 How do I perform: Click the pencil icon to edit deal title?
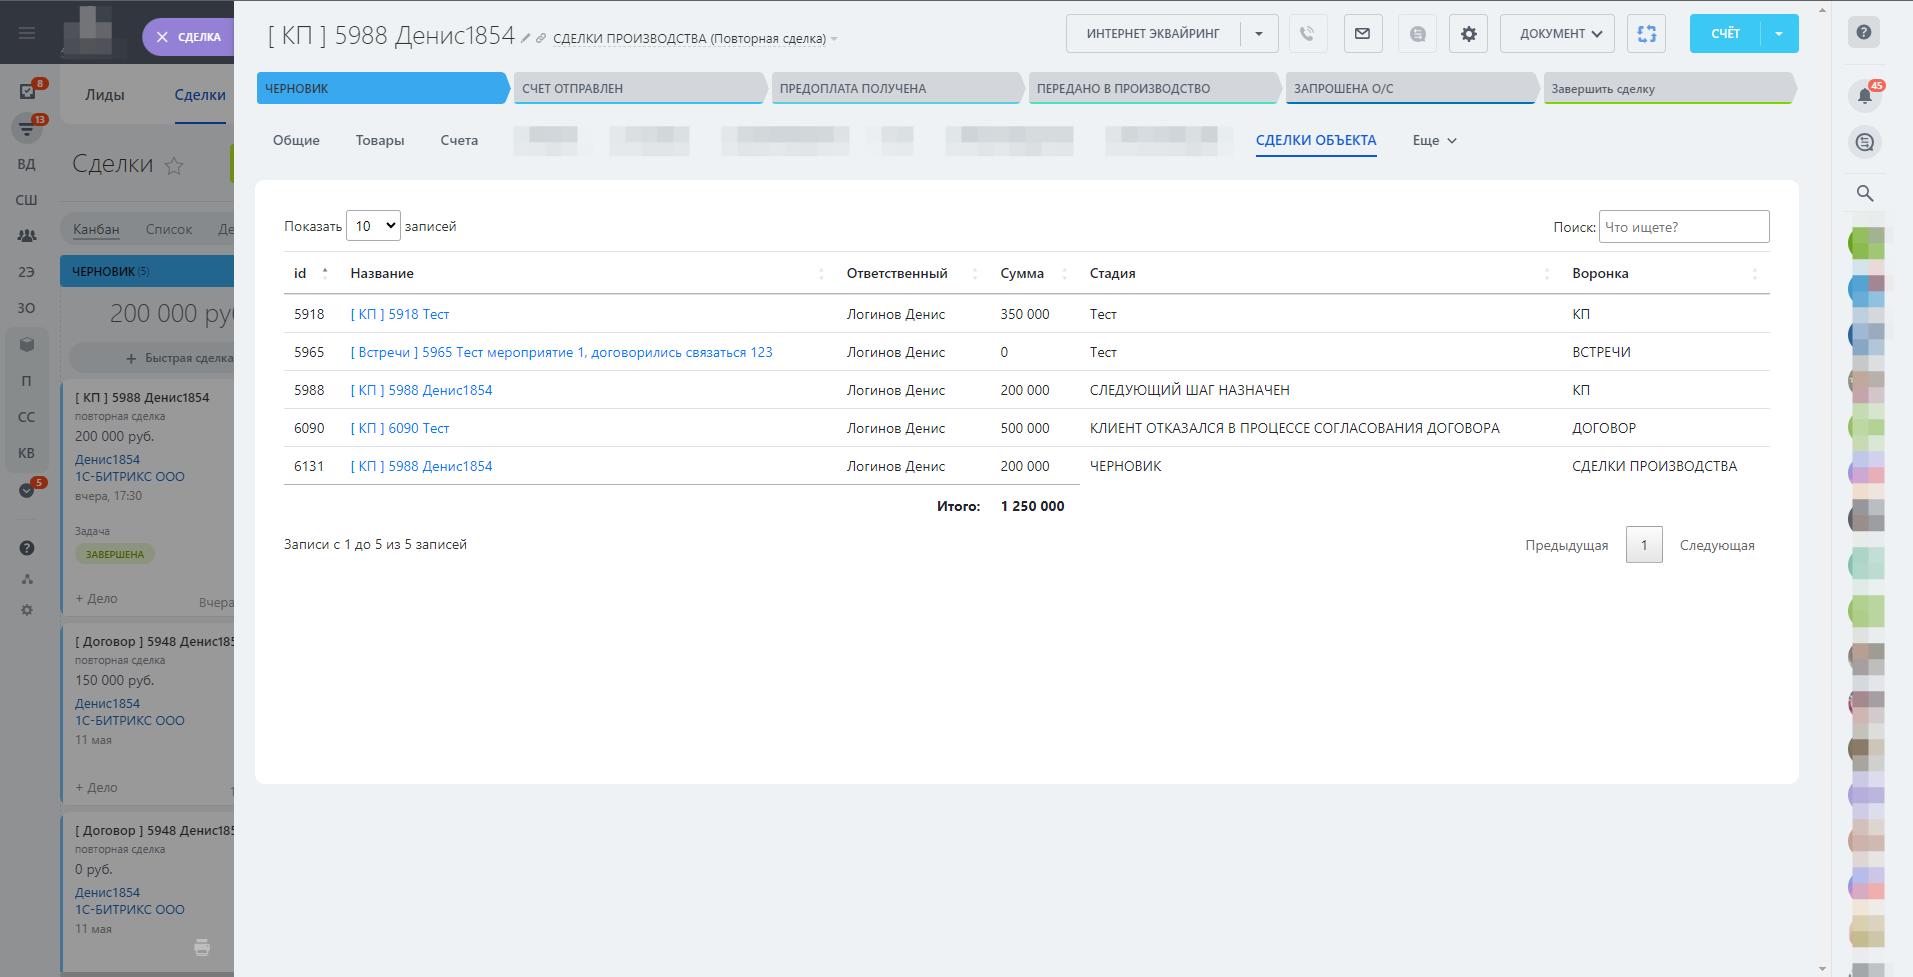pyautogui.click(x=526, y=39)
